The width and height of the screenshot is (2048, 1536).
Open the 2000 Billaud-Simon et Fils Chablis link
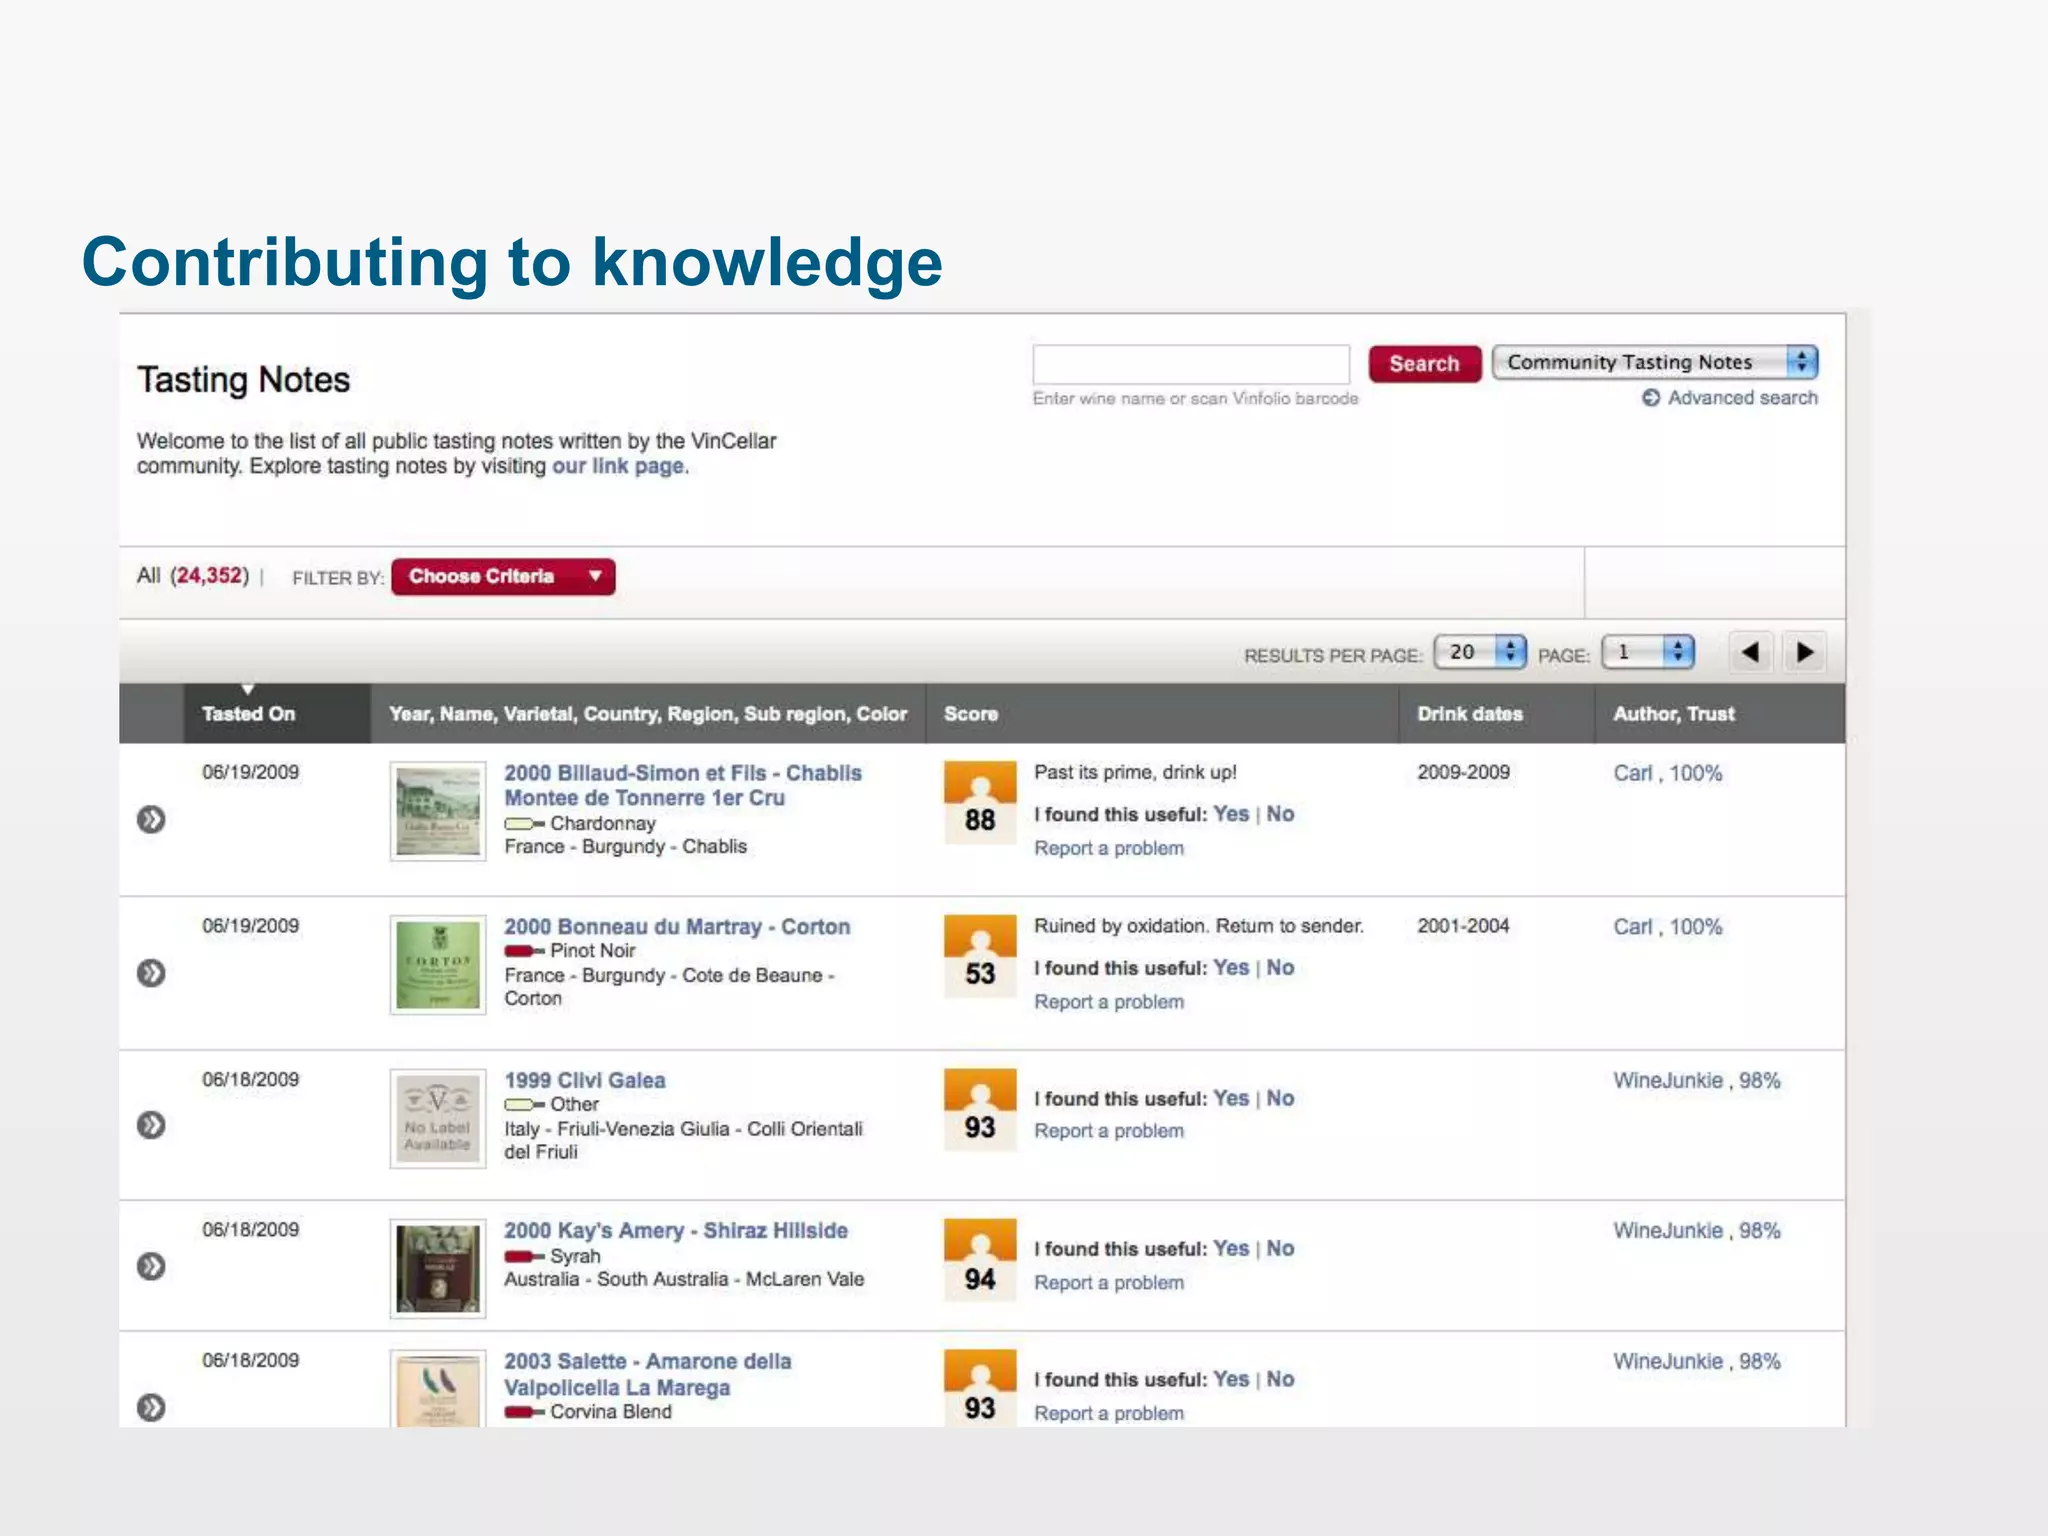(x=683, y=785)
